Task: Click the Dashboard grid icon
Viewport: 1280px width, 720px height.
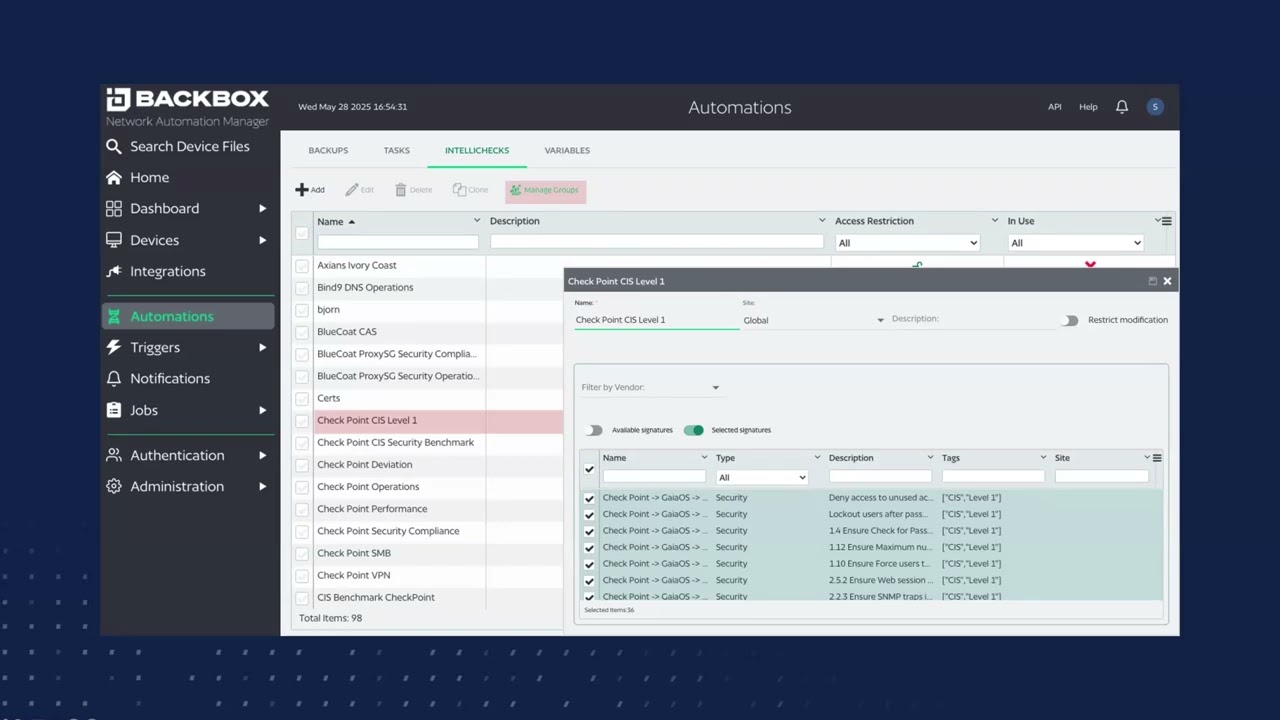Action: (114, 208)
